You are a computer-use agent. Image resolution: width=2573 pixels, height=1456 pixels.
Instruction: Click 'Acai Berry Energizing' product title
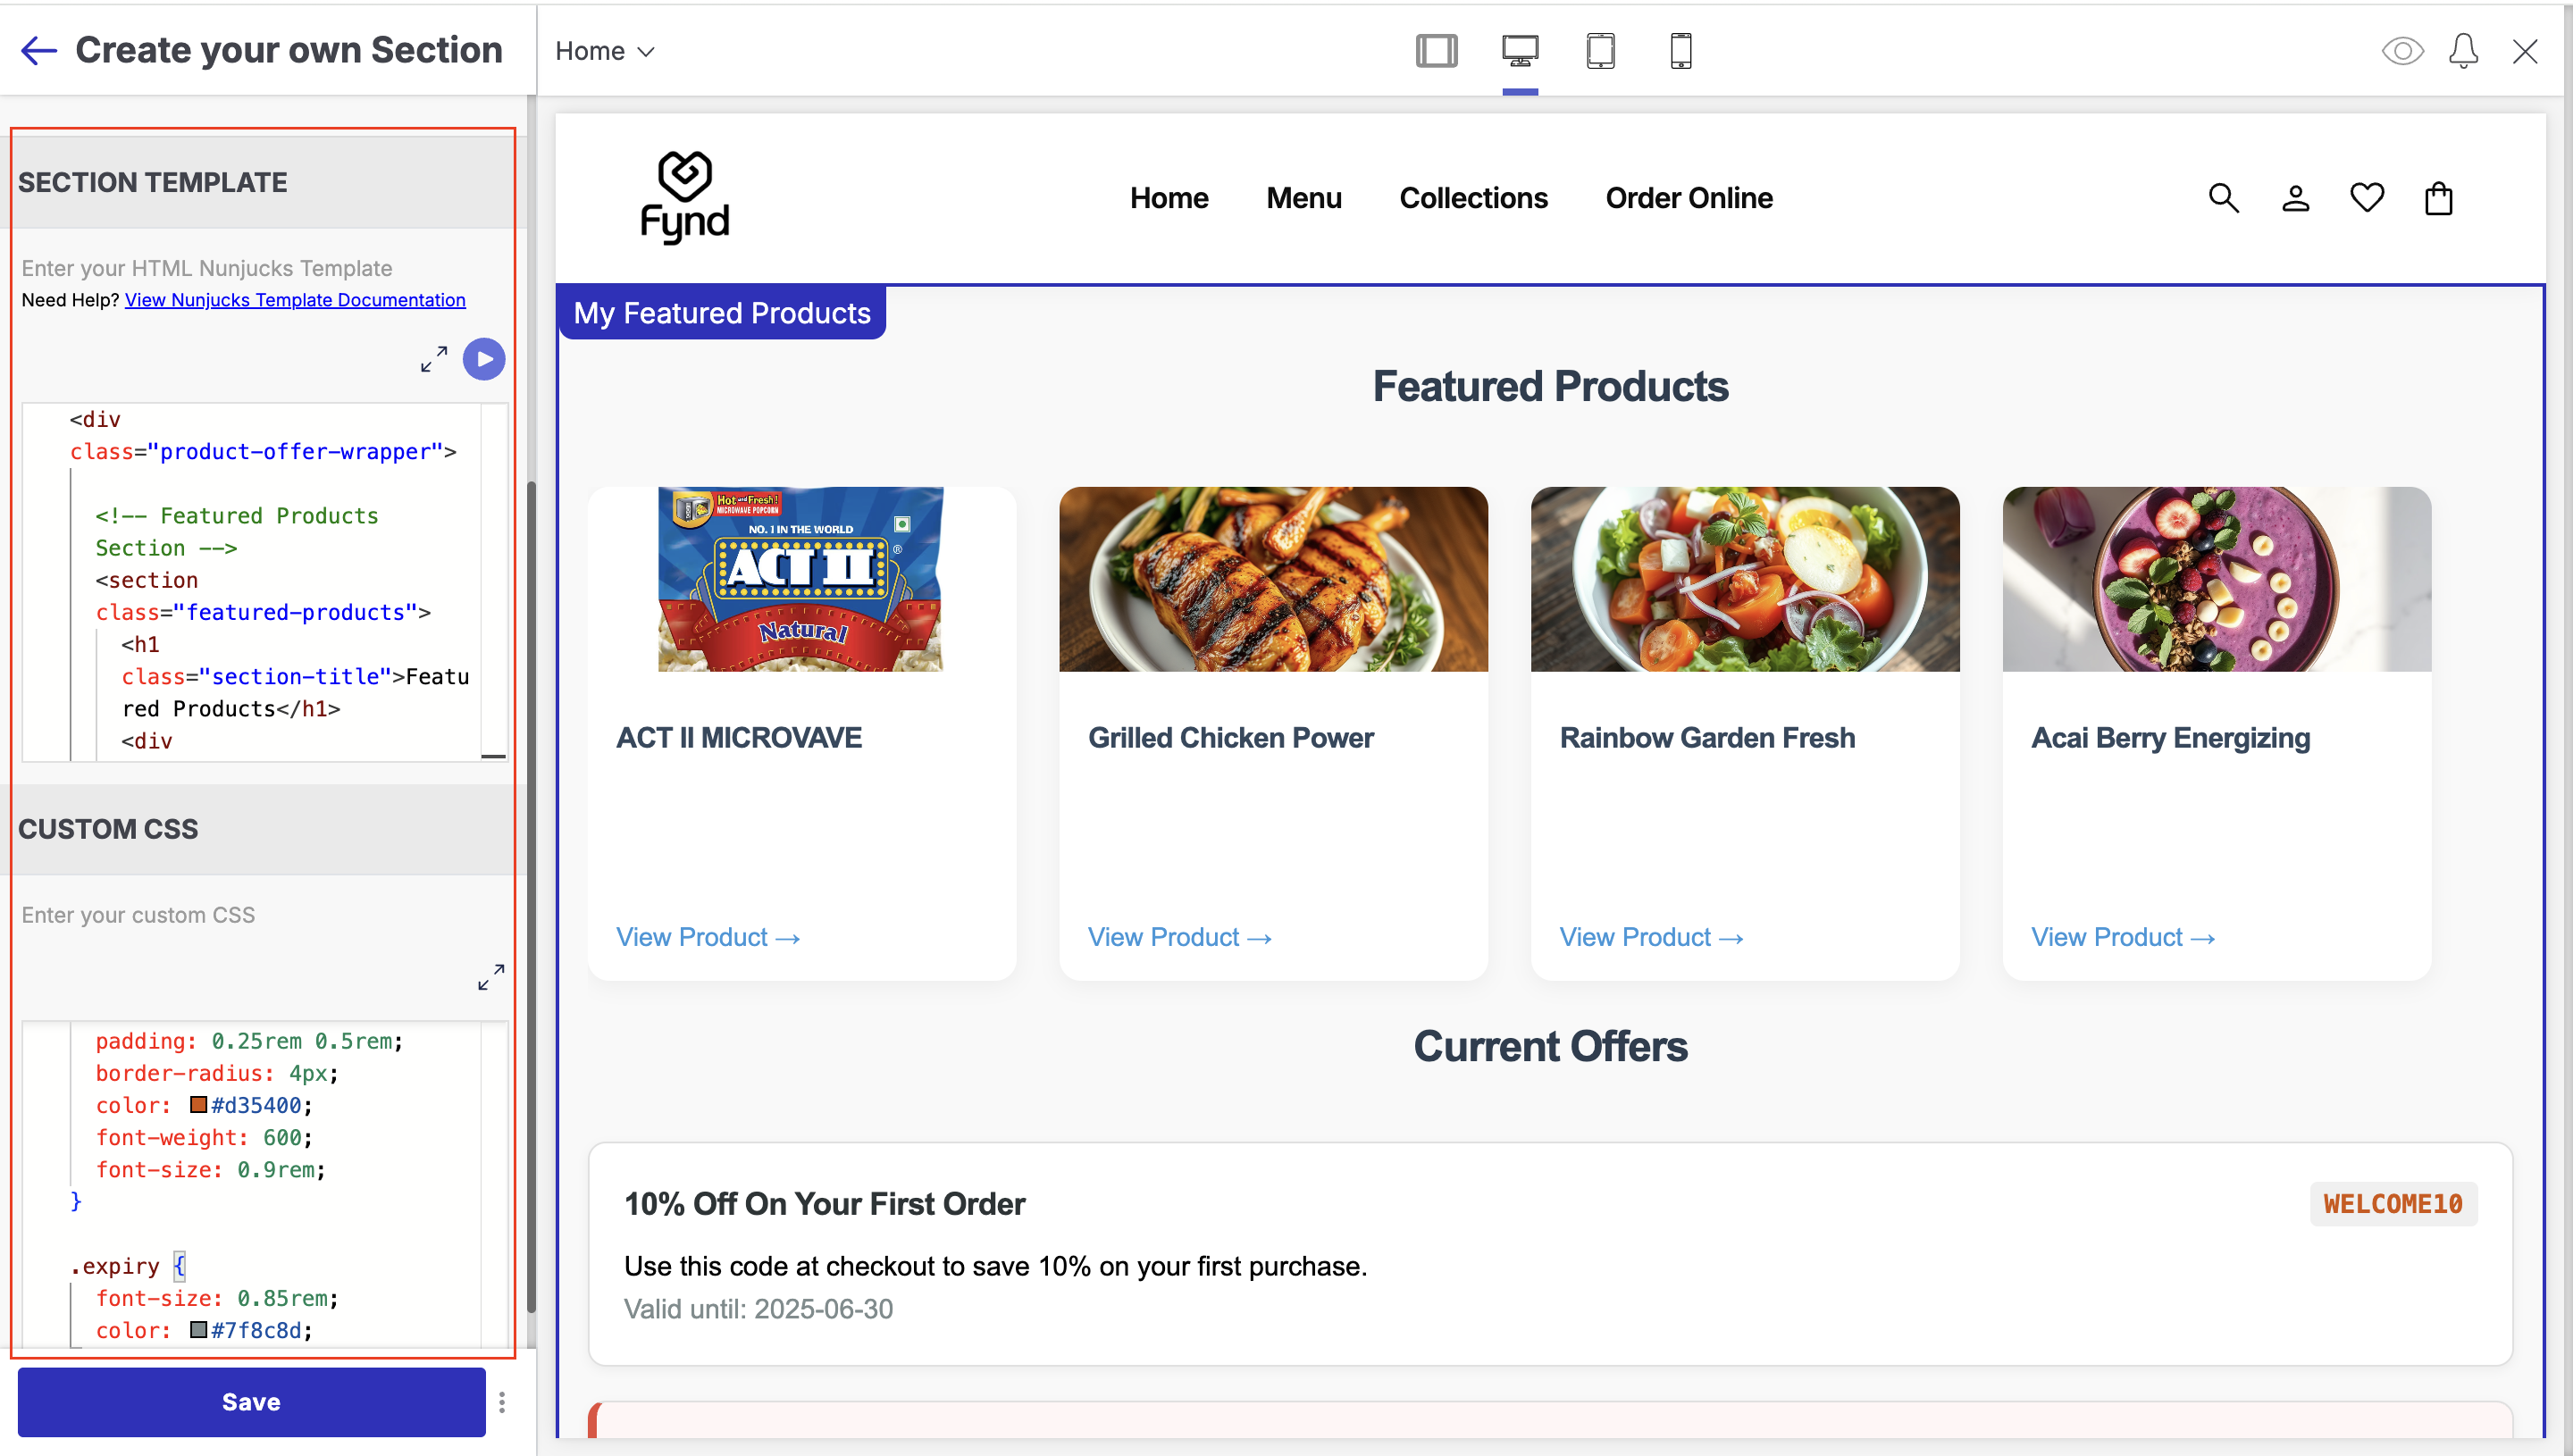[2170, 737]
